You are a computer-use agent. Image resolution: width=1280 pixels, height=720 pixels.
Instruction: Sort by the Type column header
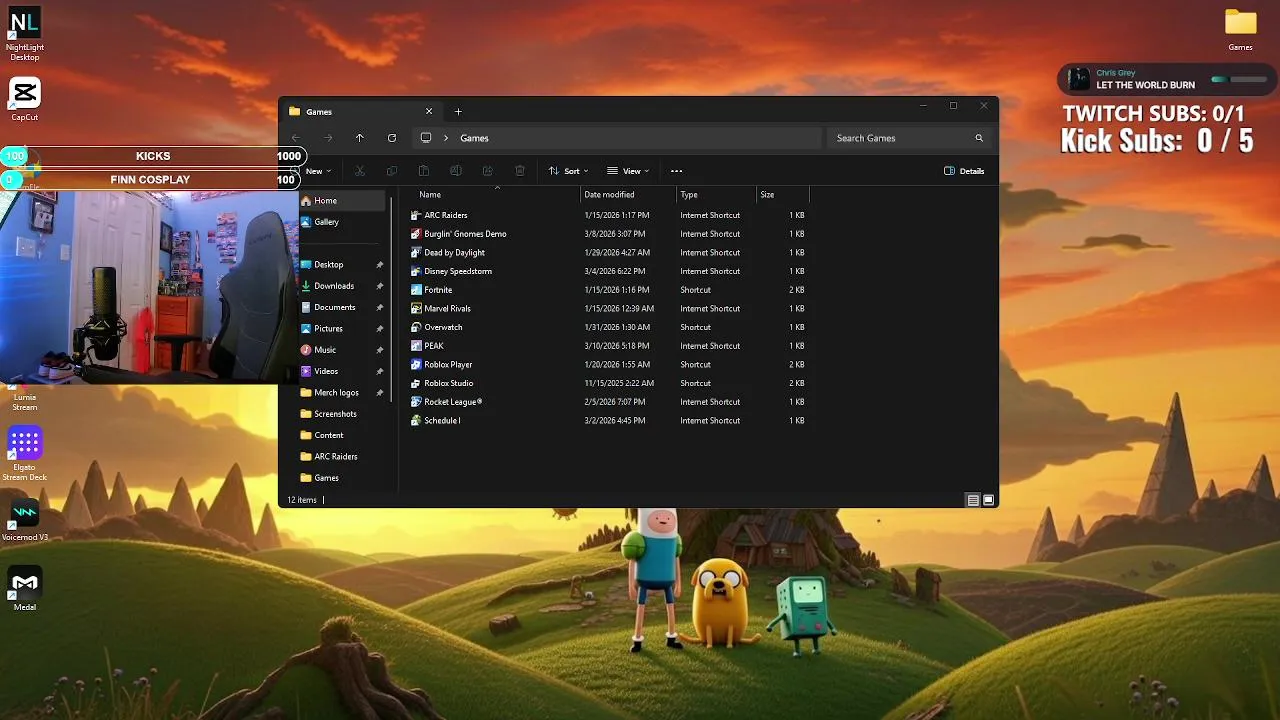coord(716,195)
